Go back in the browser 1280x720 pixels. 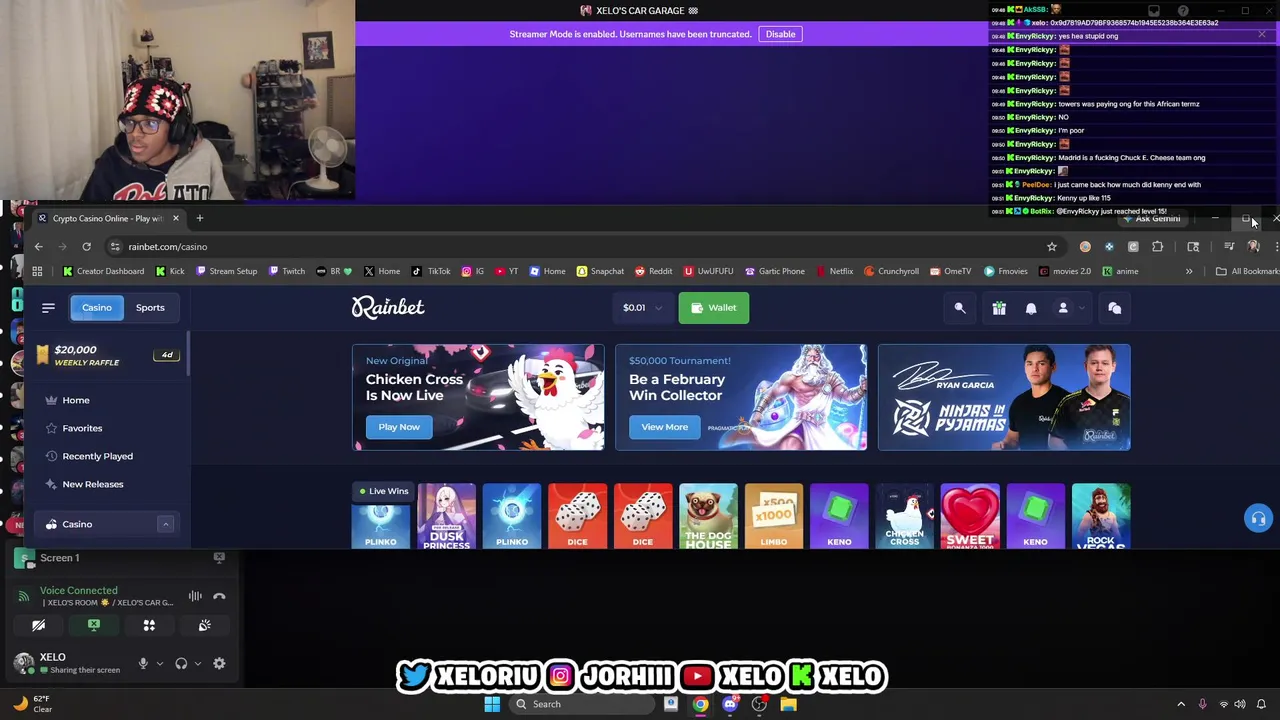tap(38, 247)
